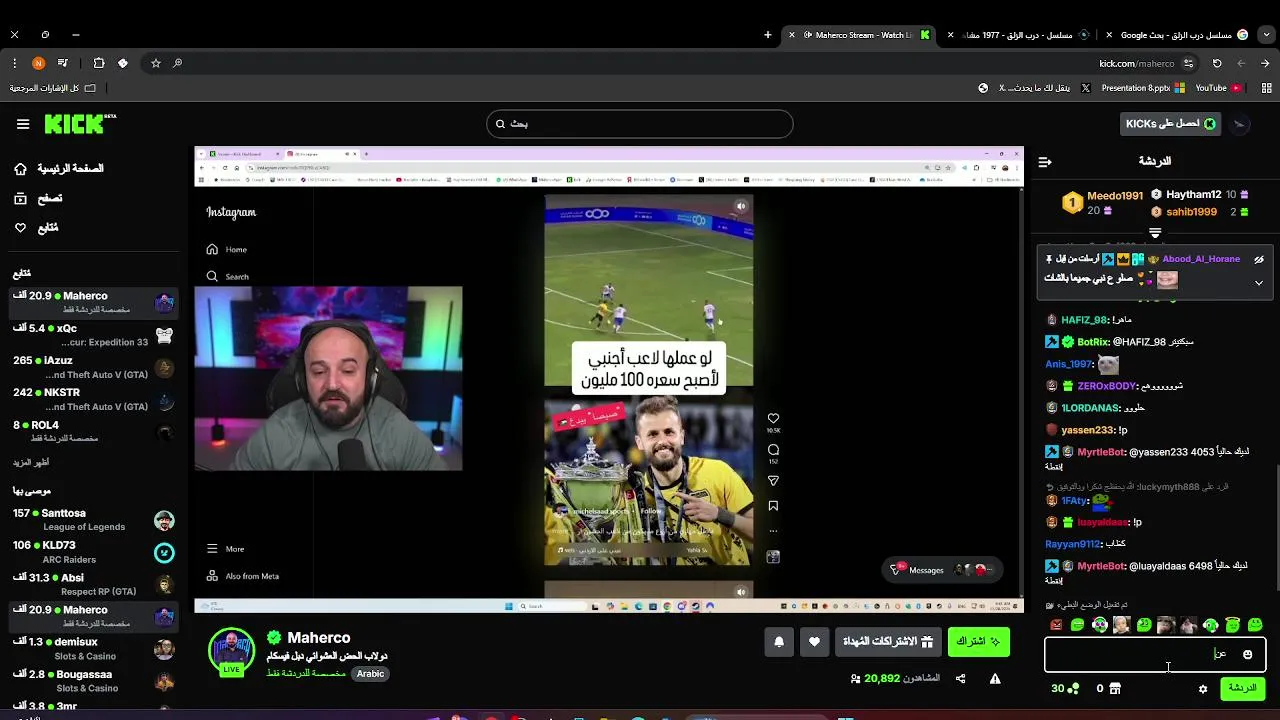
Task: Open demisux Slots & Casino channel
Action: point(93,648)
